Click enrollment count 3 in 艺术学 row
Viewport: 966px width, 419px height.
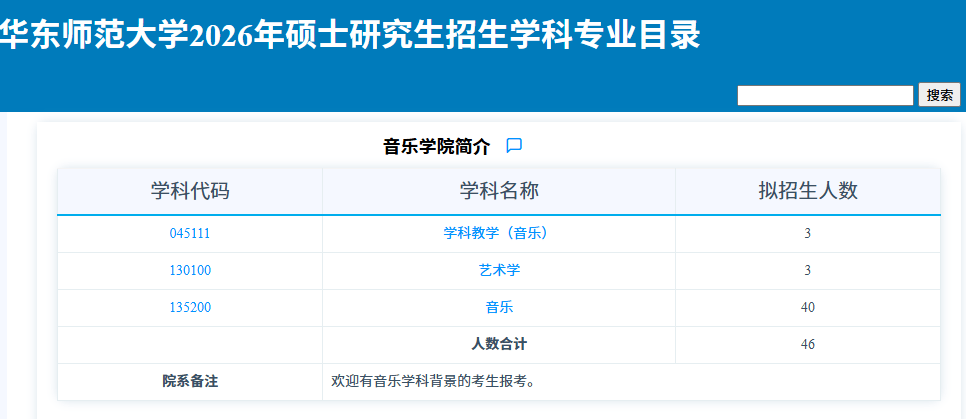tap(808, 271)
